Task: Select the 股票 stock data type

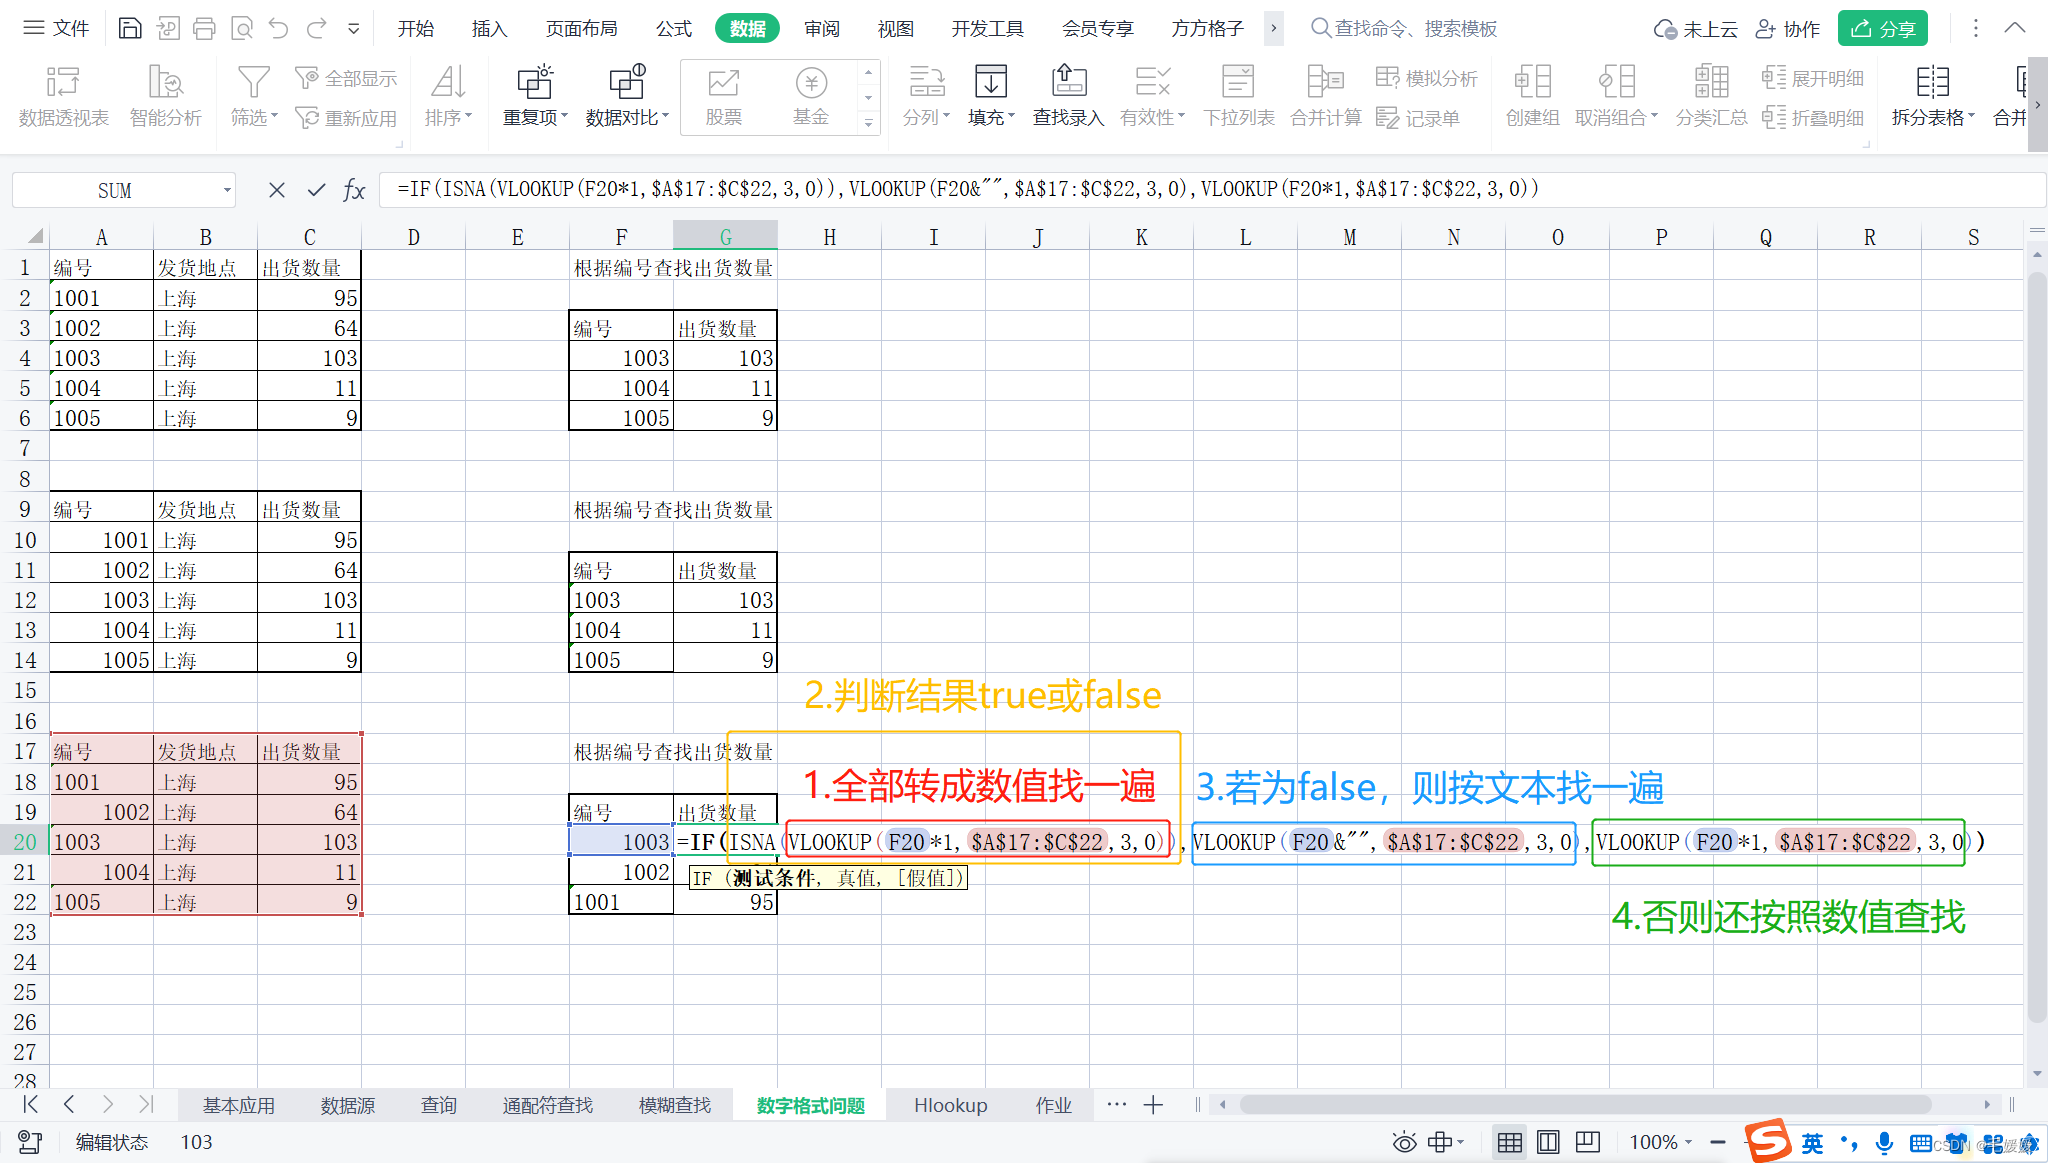Action: pyautogui.click(x=723, y=97)
